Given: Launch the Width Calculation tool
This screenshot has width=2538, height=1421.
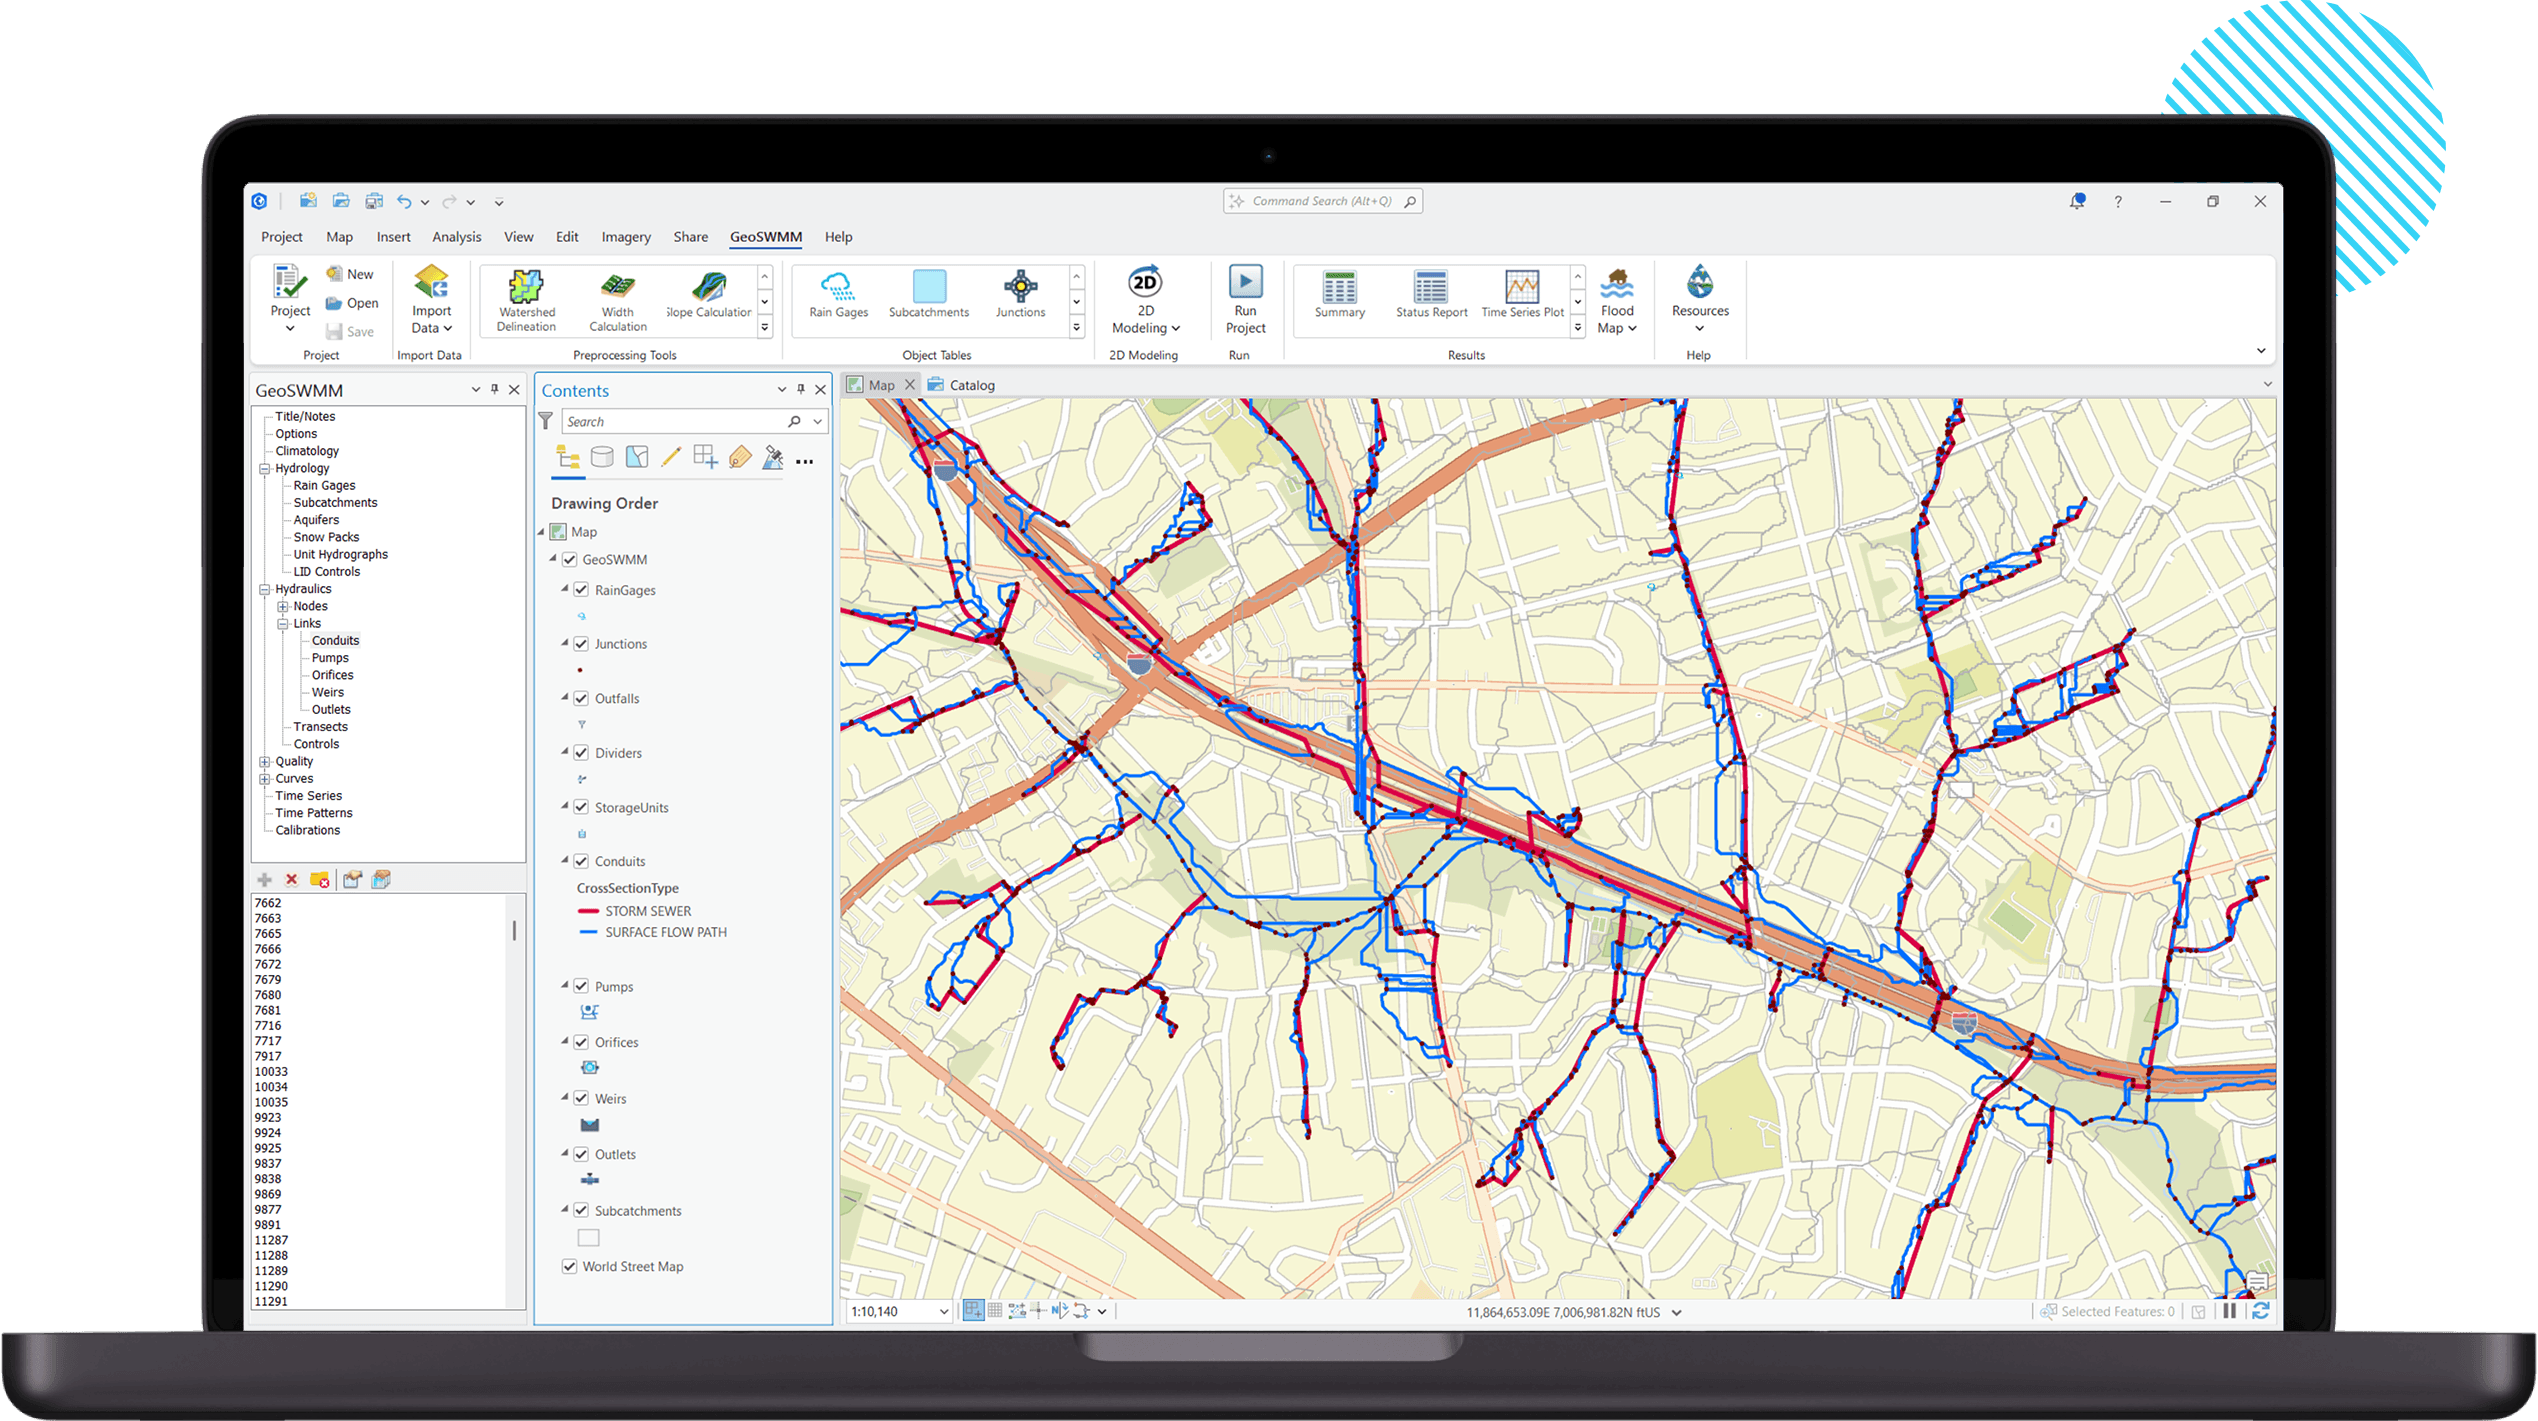Looking at the screenshot, I should tap(616, 300).
